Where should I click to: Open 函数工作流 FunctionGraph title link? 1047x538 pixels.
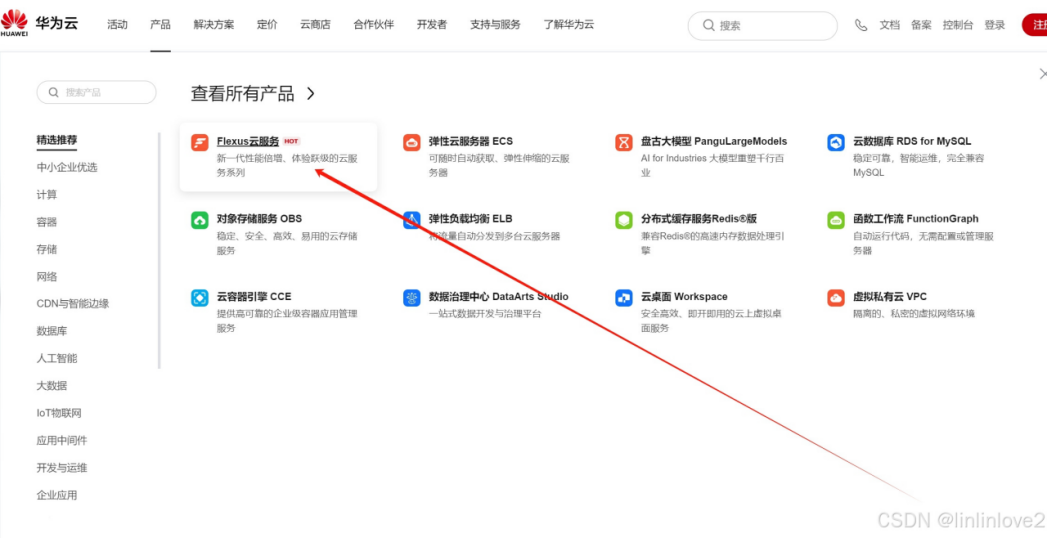point(916,219)
